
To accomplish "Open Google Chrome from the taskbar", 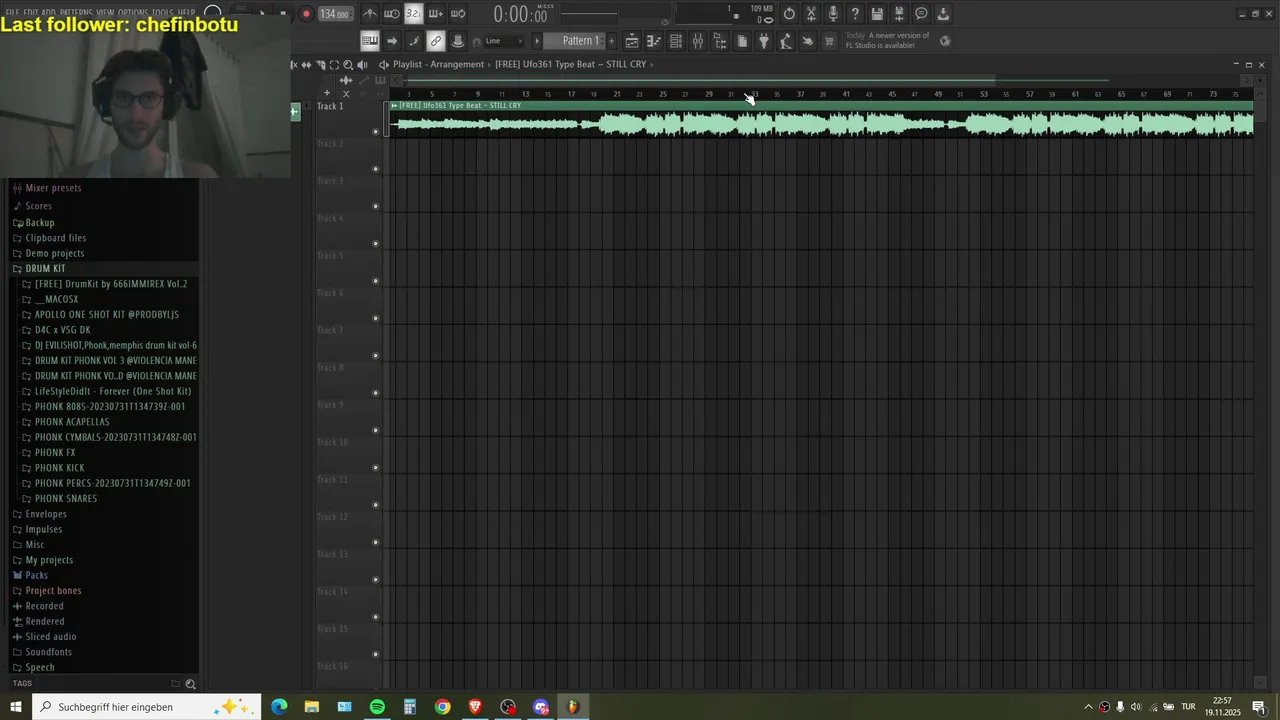I will [x=443, y=707].
